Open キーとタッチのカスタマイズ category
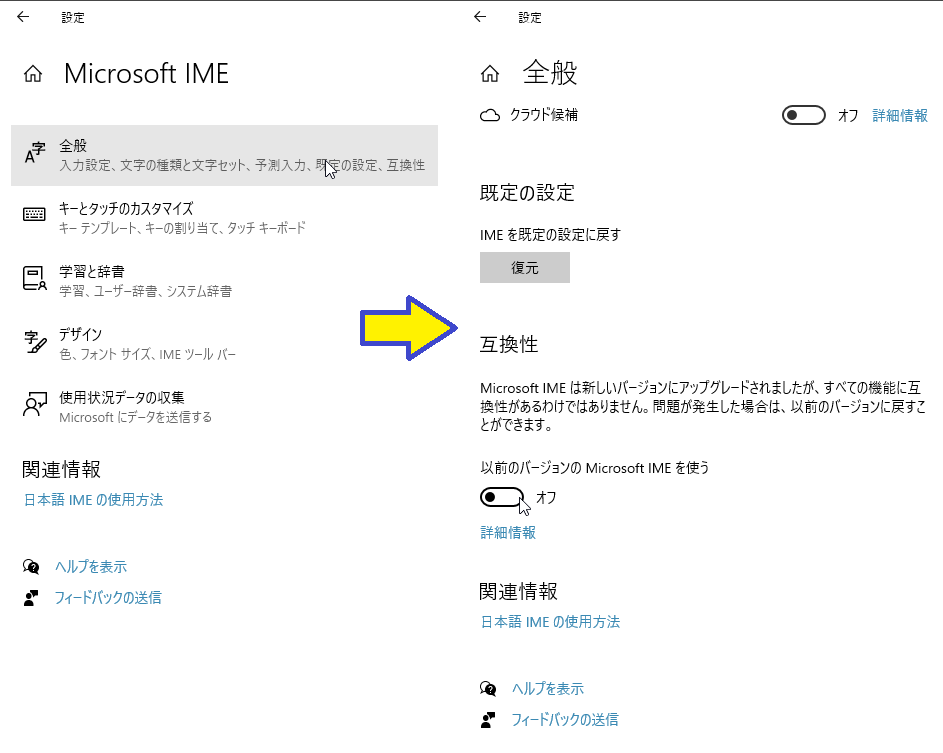The width and height of the screenshot is (943, 753). coord(224,218)
